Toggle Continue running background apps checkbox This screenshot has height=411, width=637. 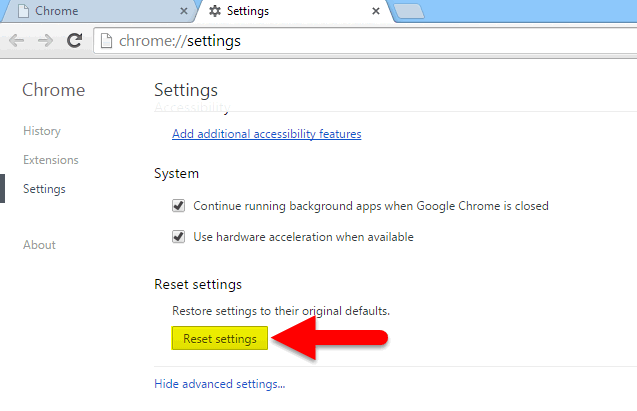coord(178,206)
